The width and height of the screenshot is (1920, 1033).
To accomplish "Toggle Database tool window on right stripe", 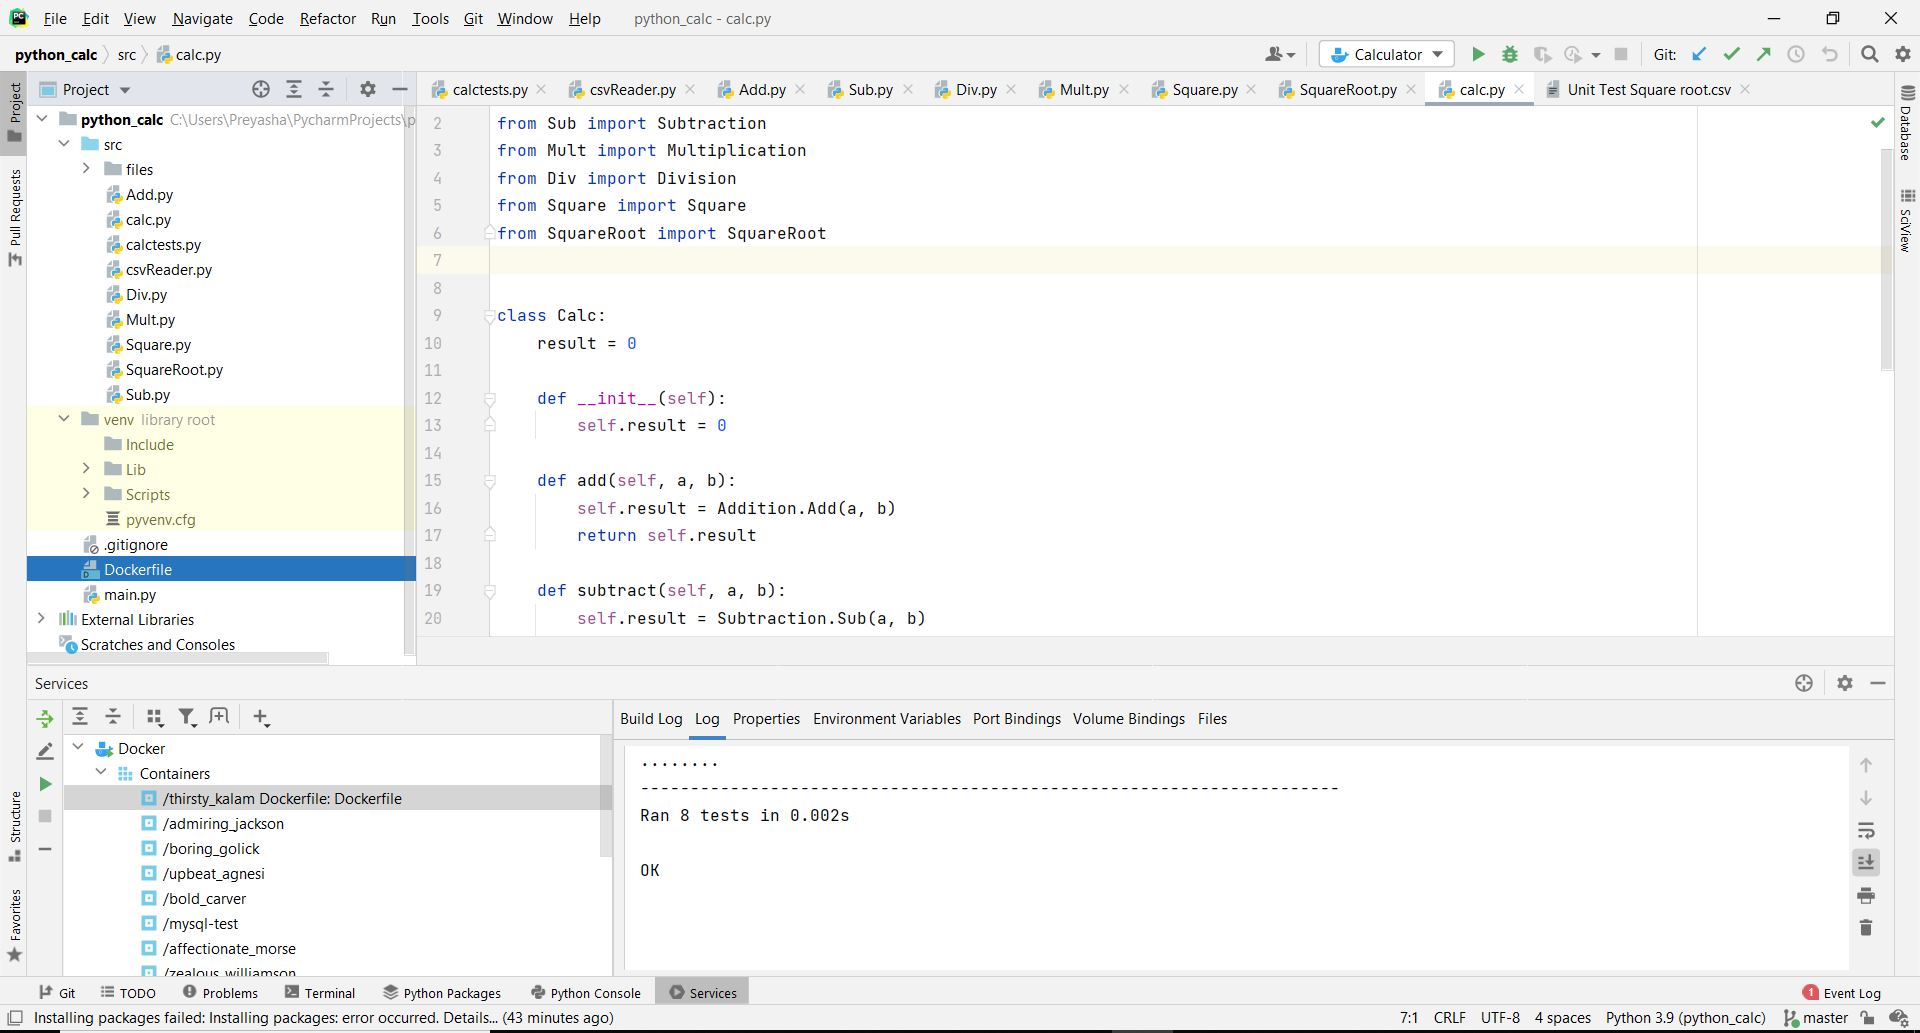I will click(x=1906, y=123).
